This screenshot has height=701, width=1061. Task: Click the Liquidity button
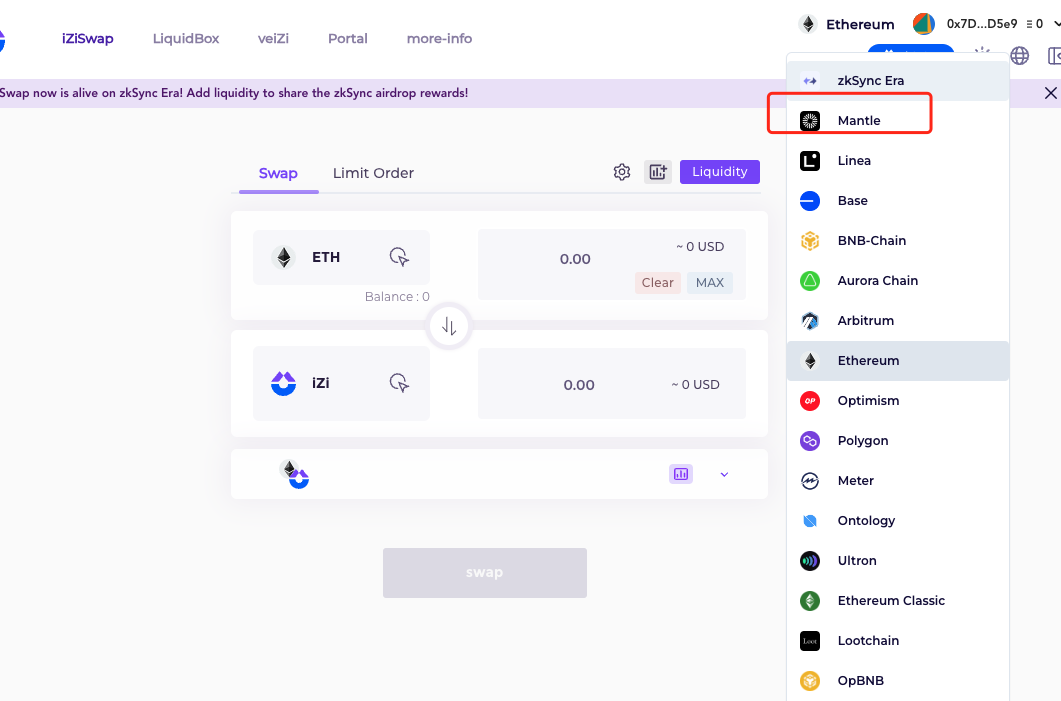pyautogui.click(x=720, y=172)
